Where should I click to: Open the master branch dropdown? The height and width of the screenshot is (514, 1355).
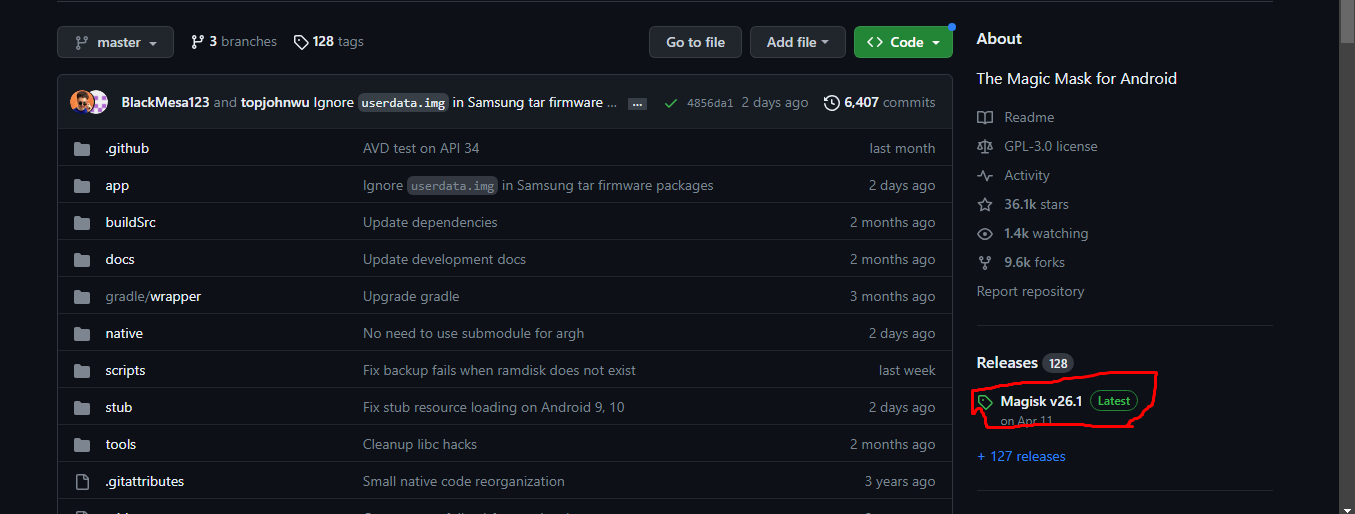click(x=115, y=42)
